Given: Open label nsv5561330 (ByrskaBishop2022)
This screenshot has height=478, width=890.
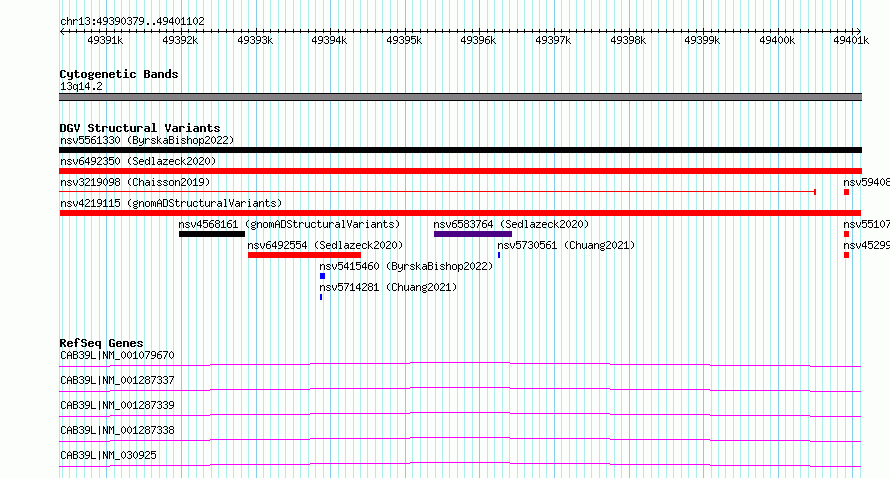Looking at the screenshot, I should (147, 140).
